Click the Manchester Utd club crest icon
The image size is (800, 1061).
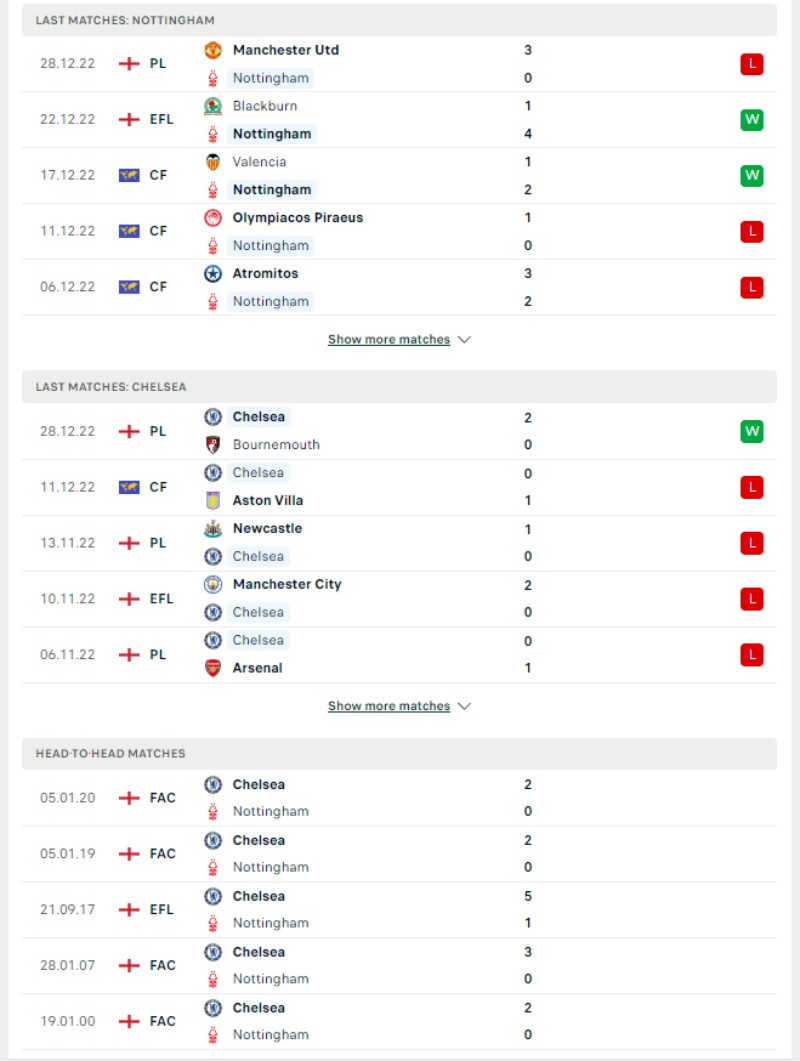(213, 50)
